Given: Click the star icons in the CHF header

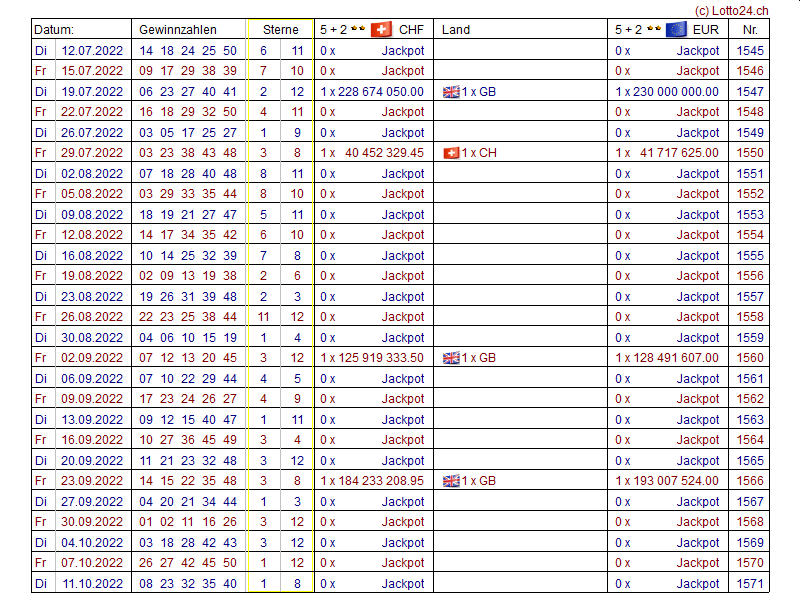Looking at the screenshot, I should [357, 30].
